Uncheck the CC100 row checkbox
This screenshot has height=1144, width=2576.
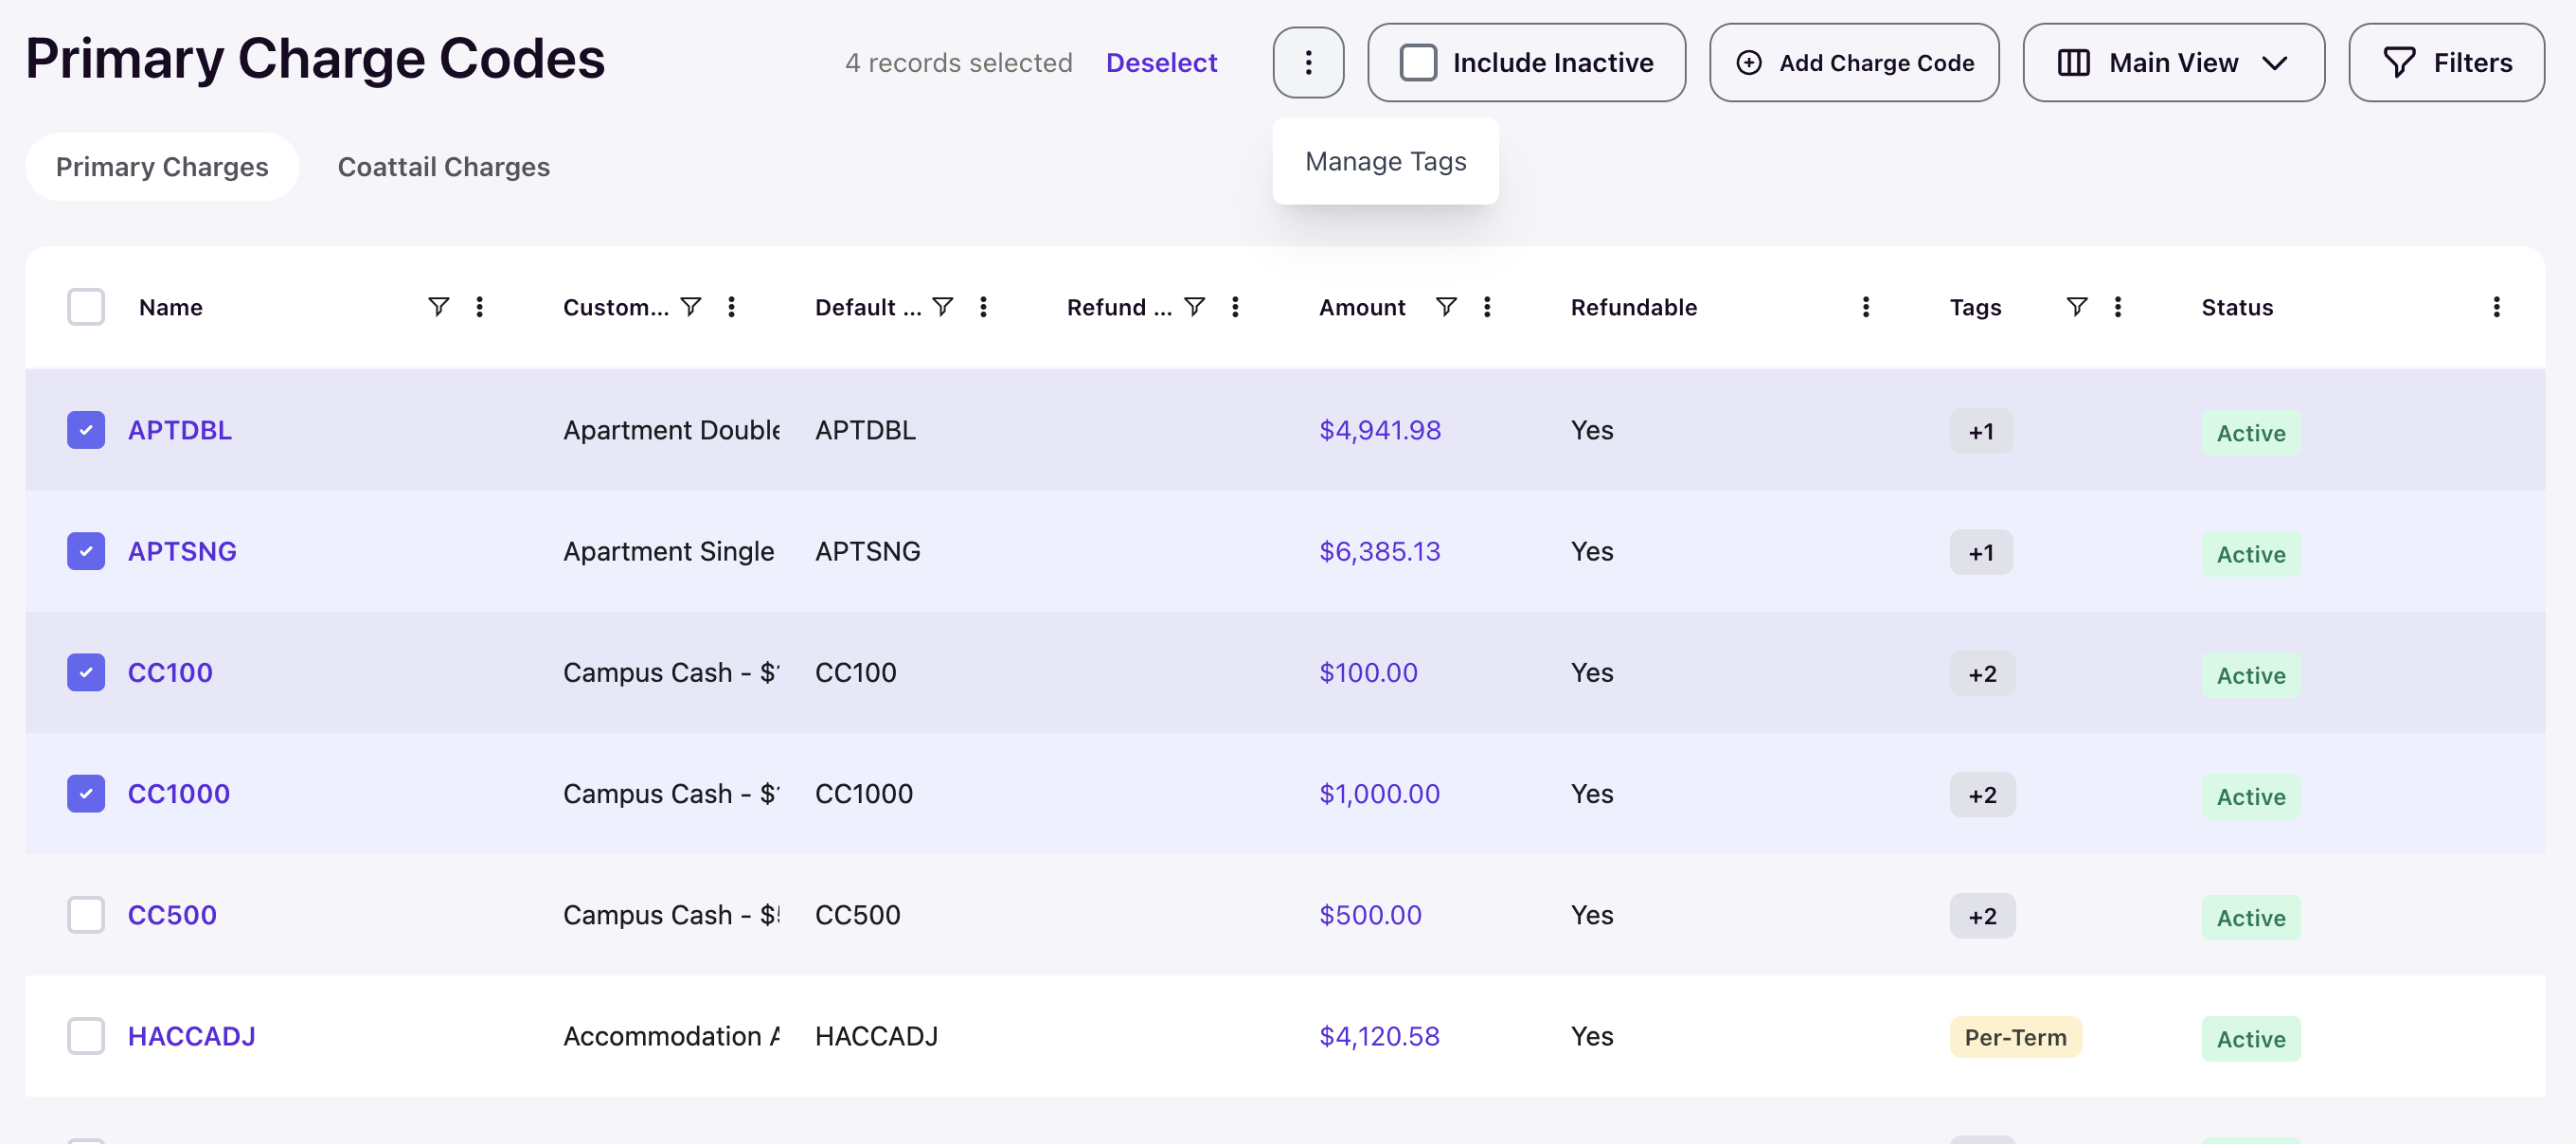86,671
